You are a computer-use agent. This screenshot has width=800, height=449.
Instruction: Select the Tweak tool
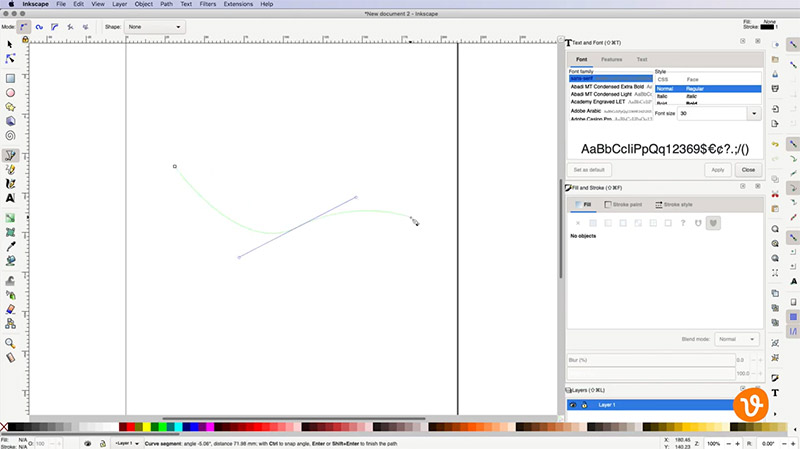(10, 281)
